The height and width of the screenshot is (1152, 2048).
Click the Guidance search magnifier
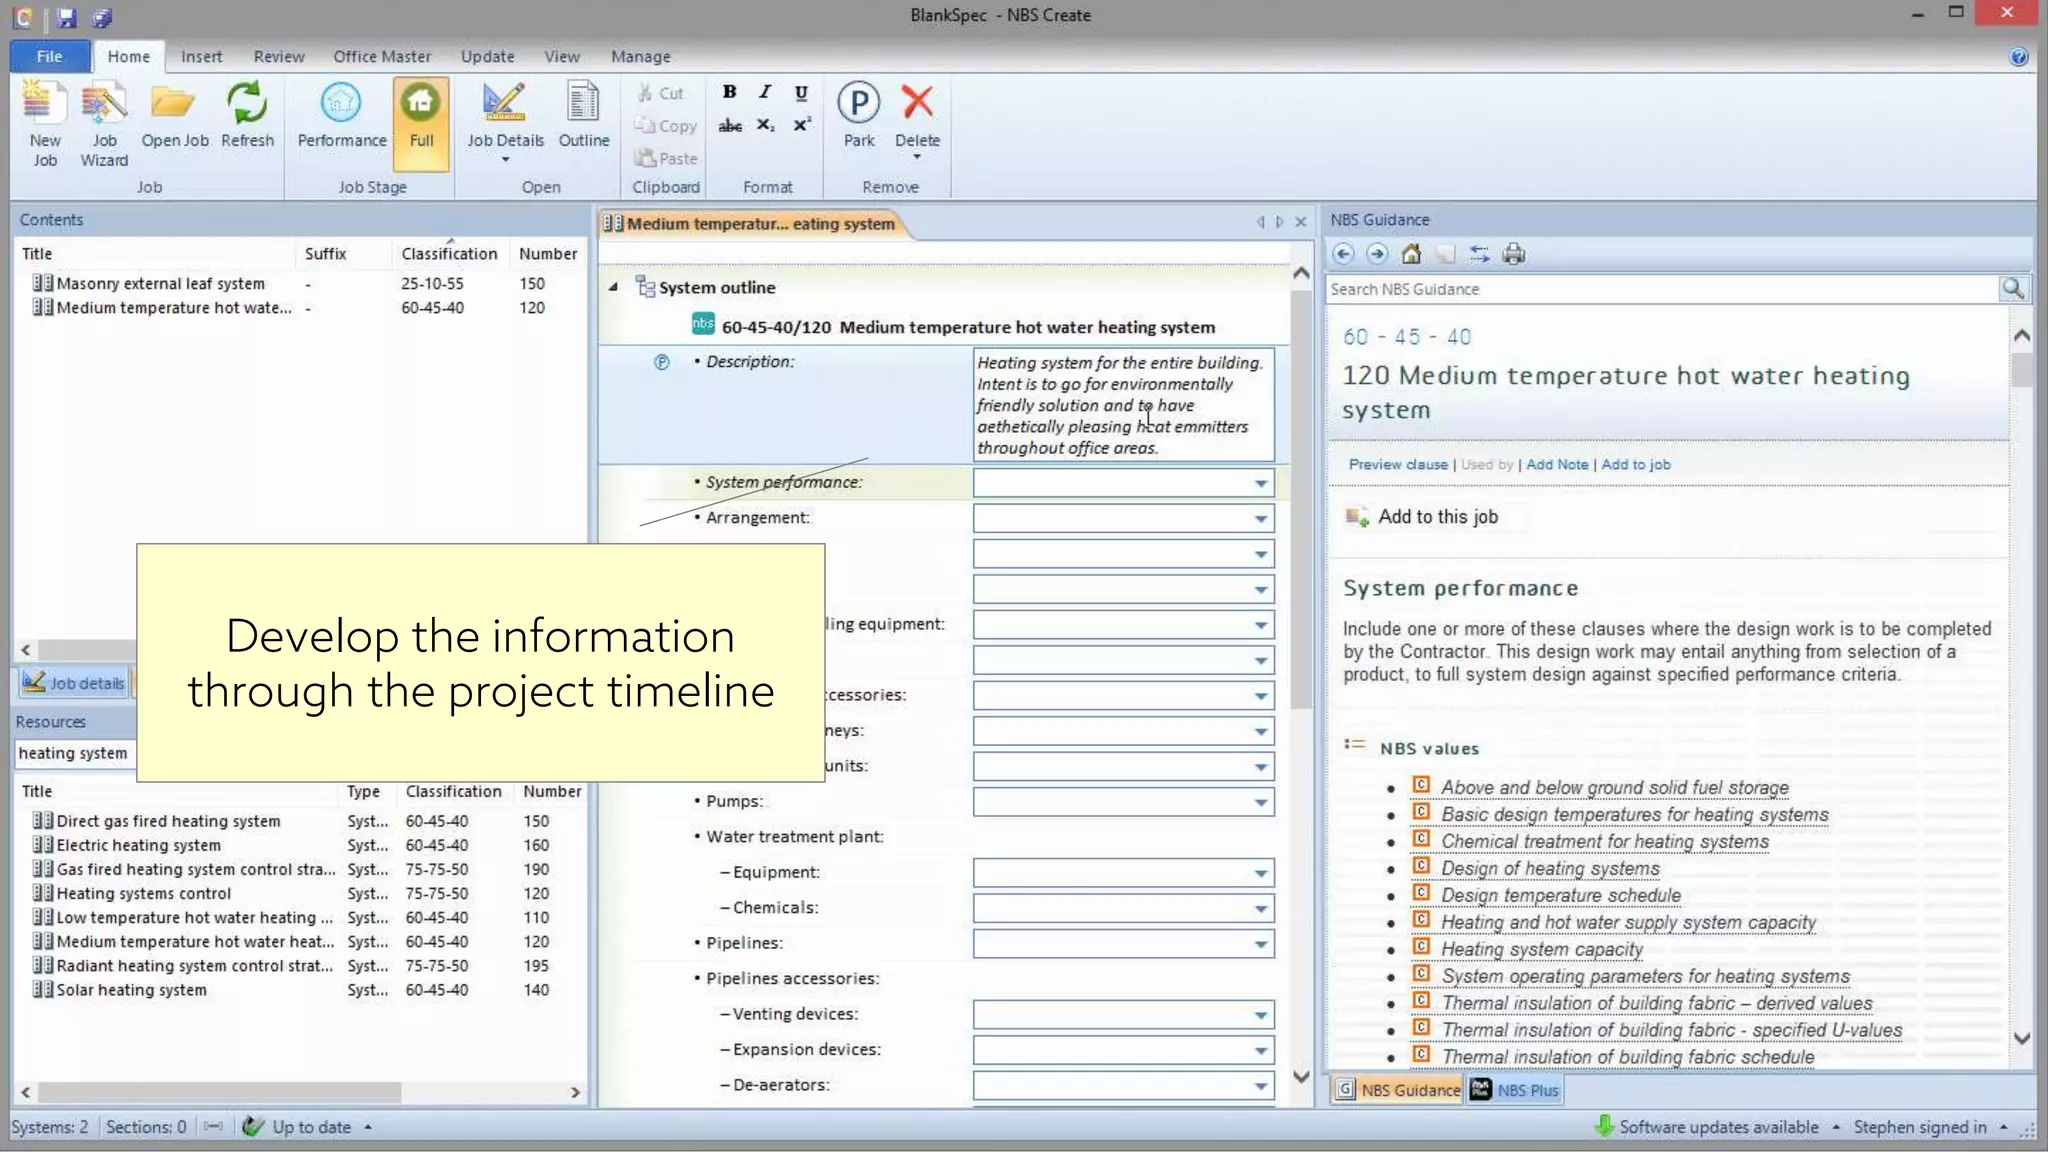pyautogui.click(x=2013, y=289)
